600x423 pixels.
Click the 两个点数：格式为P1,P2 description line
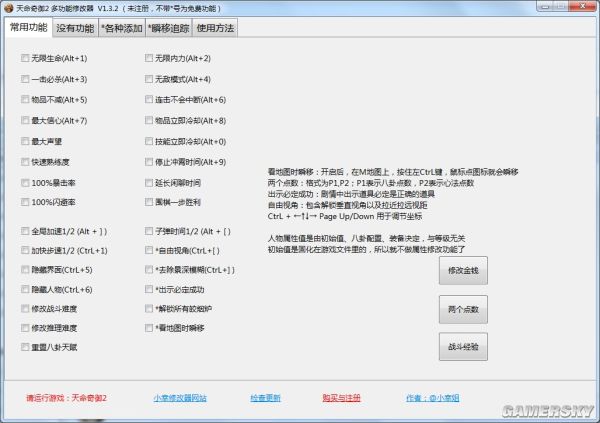(371, 183)
